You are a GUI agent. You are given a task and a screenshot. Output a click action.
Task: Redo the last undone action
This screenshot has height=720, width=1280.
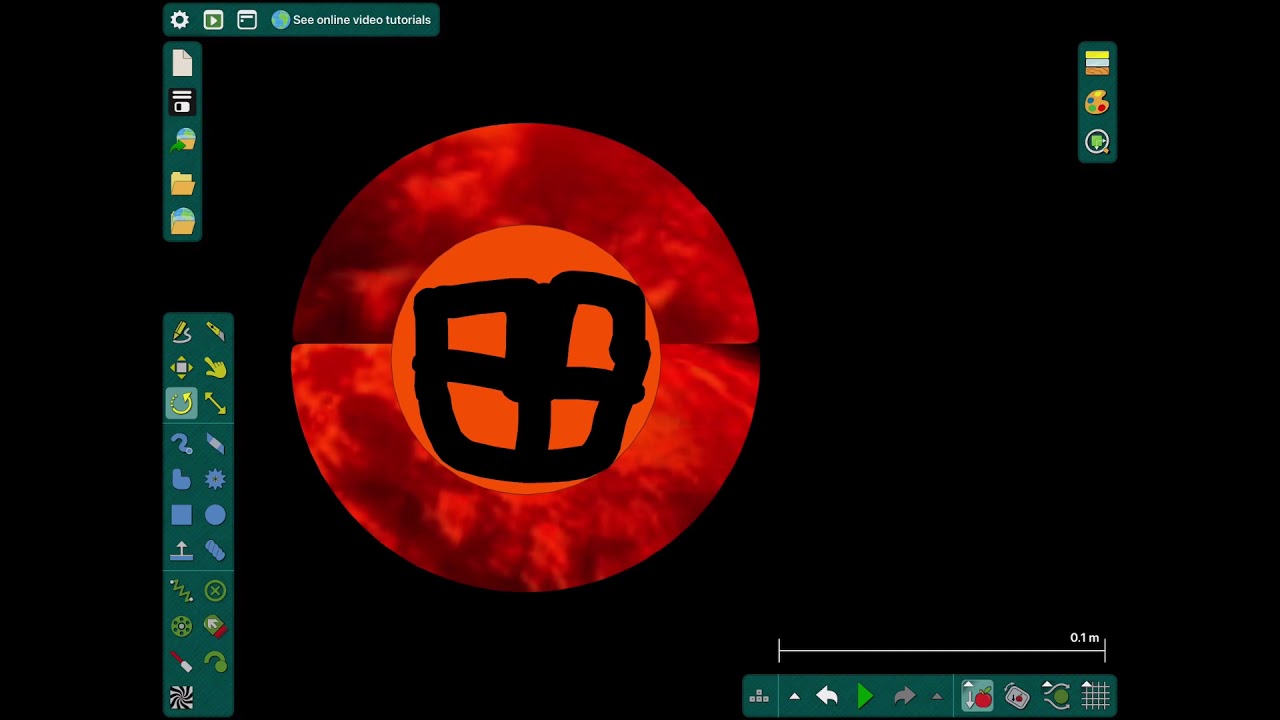904,696
